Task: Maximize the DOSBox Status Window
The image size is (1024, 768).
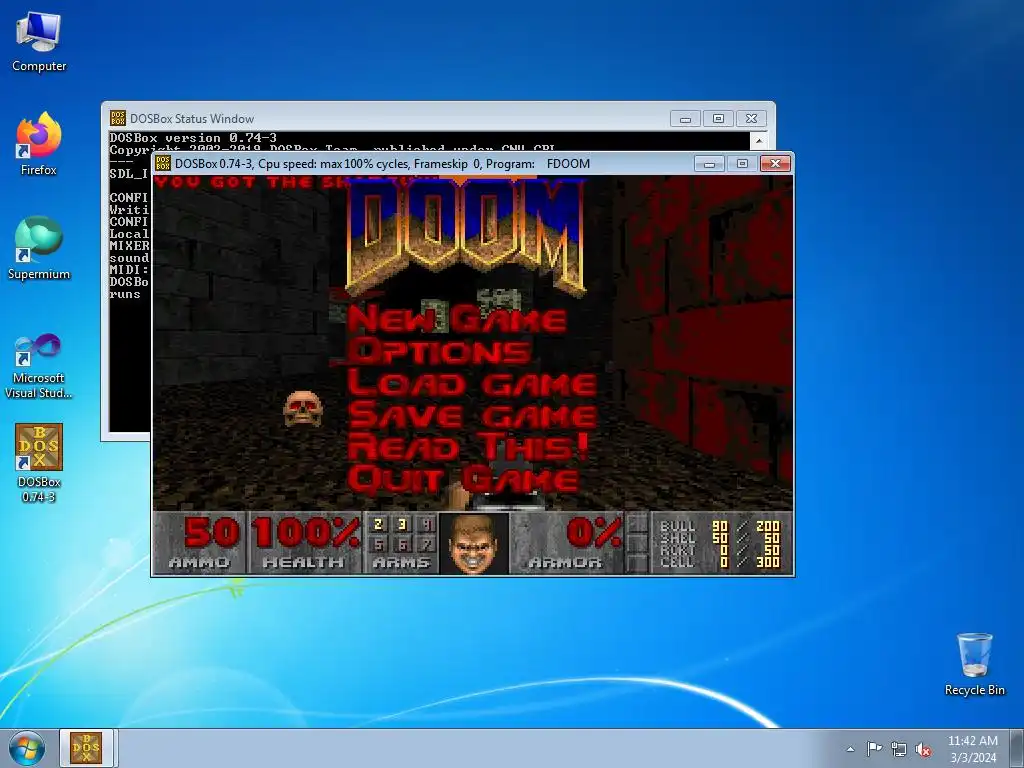Action: coord(718,118)
